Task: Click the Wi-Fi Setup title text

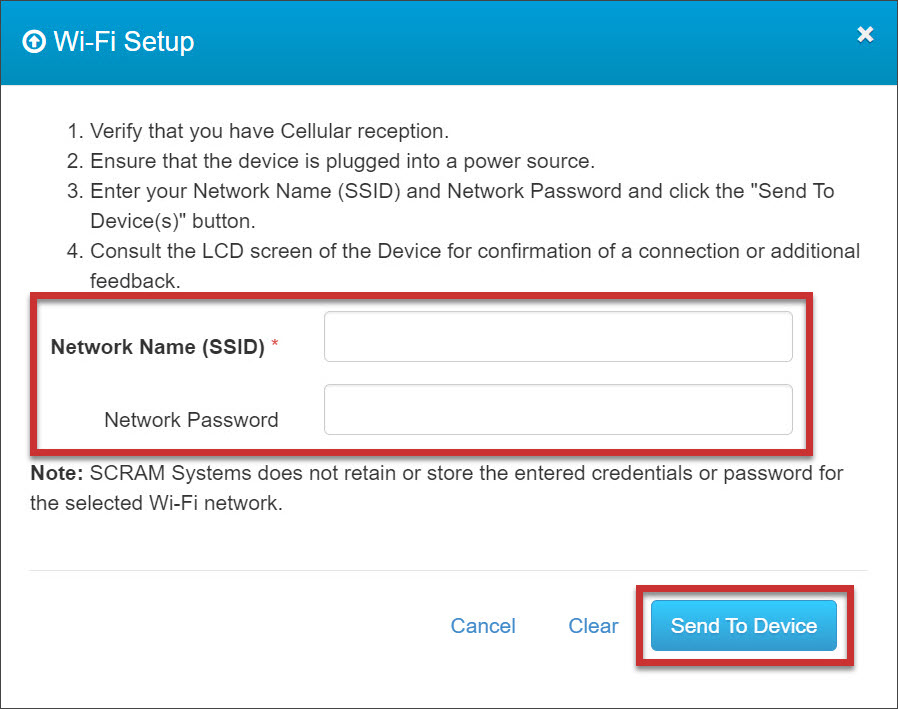Action: tap(125, 42)
